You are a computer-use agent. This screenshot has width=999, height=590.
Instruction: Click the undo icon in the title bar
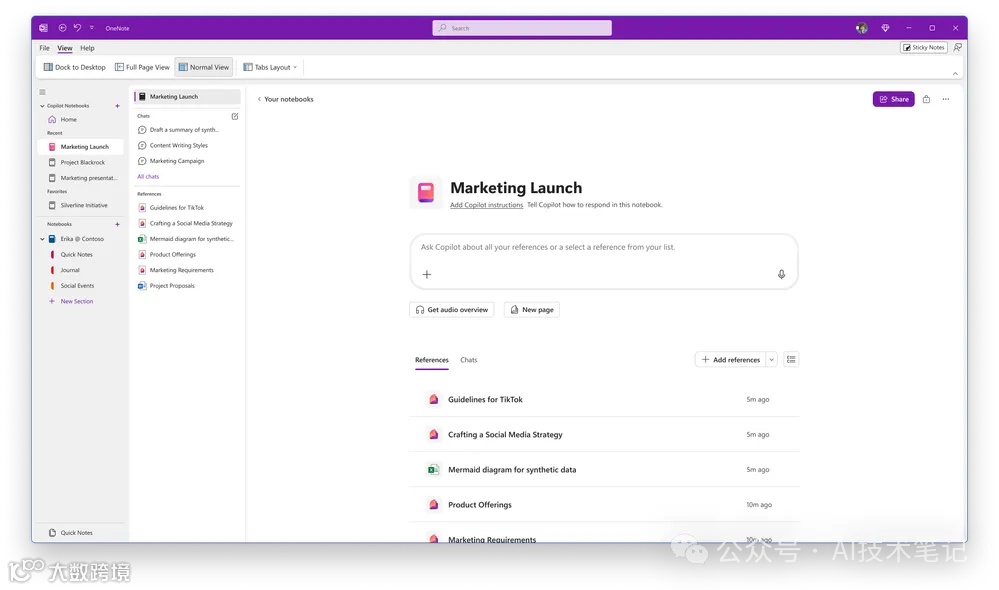[x=78, y=28]
